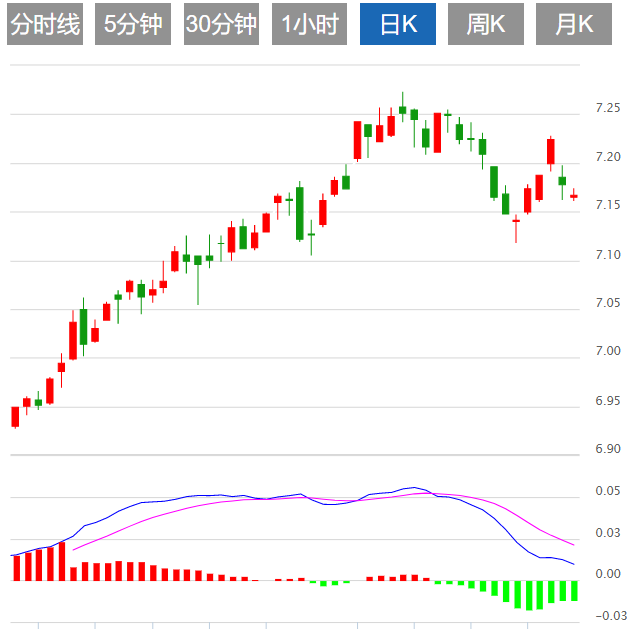Select the active 日K tab

[x=398, y=24]
